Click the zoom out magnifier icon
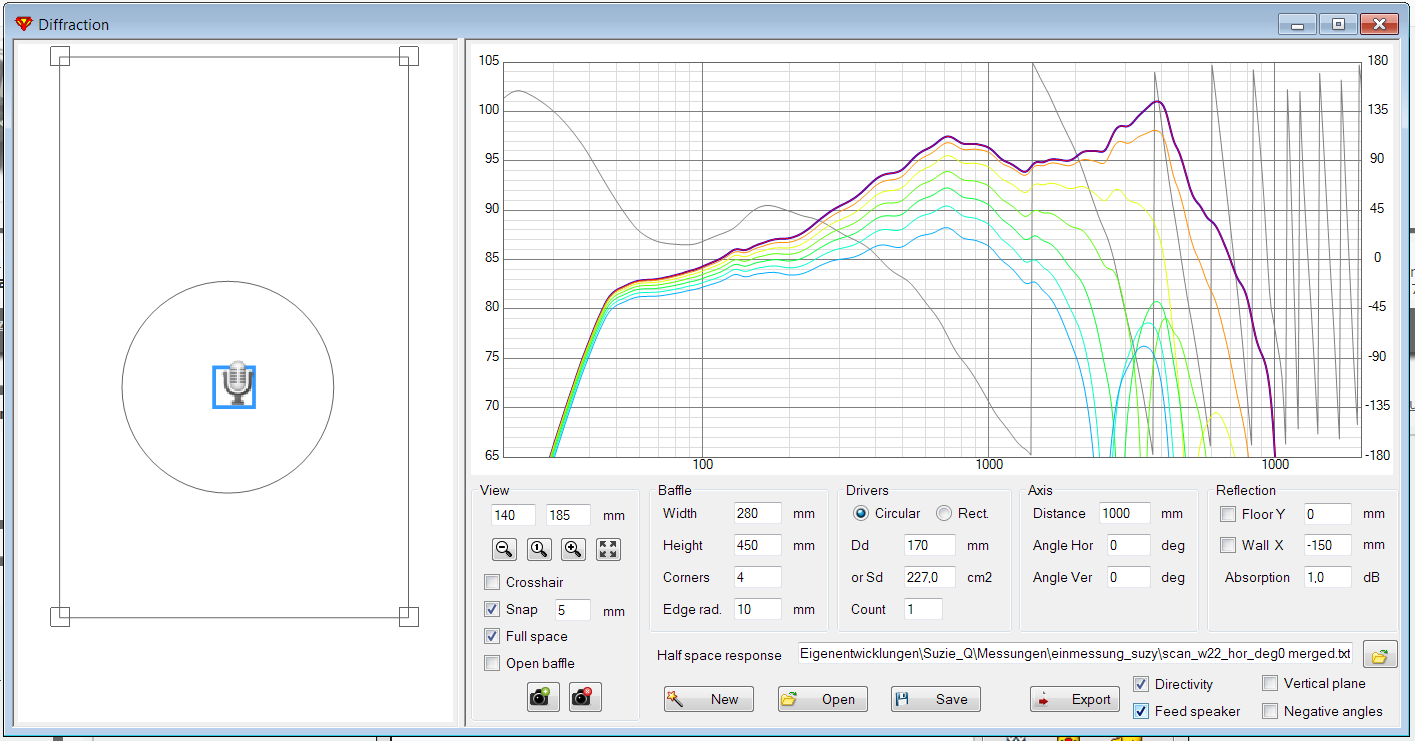Image resolution: width=1415 pixels, height=741 pixels. point(505,548)
